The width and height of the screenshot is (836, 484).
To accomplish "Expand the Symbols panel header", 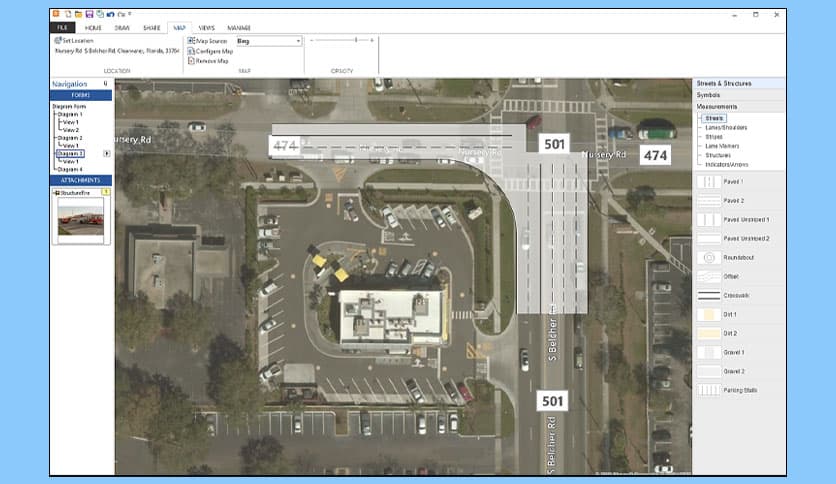I will point(738,95).
